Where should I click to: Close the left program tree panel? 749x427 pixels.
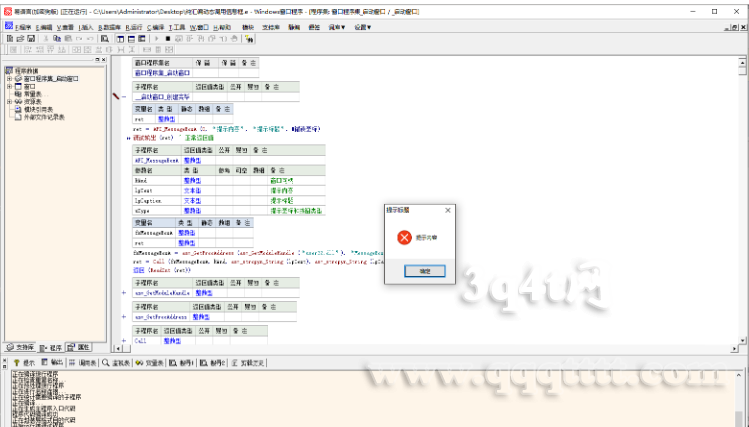104,60
